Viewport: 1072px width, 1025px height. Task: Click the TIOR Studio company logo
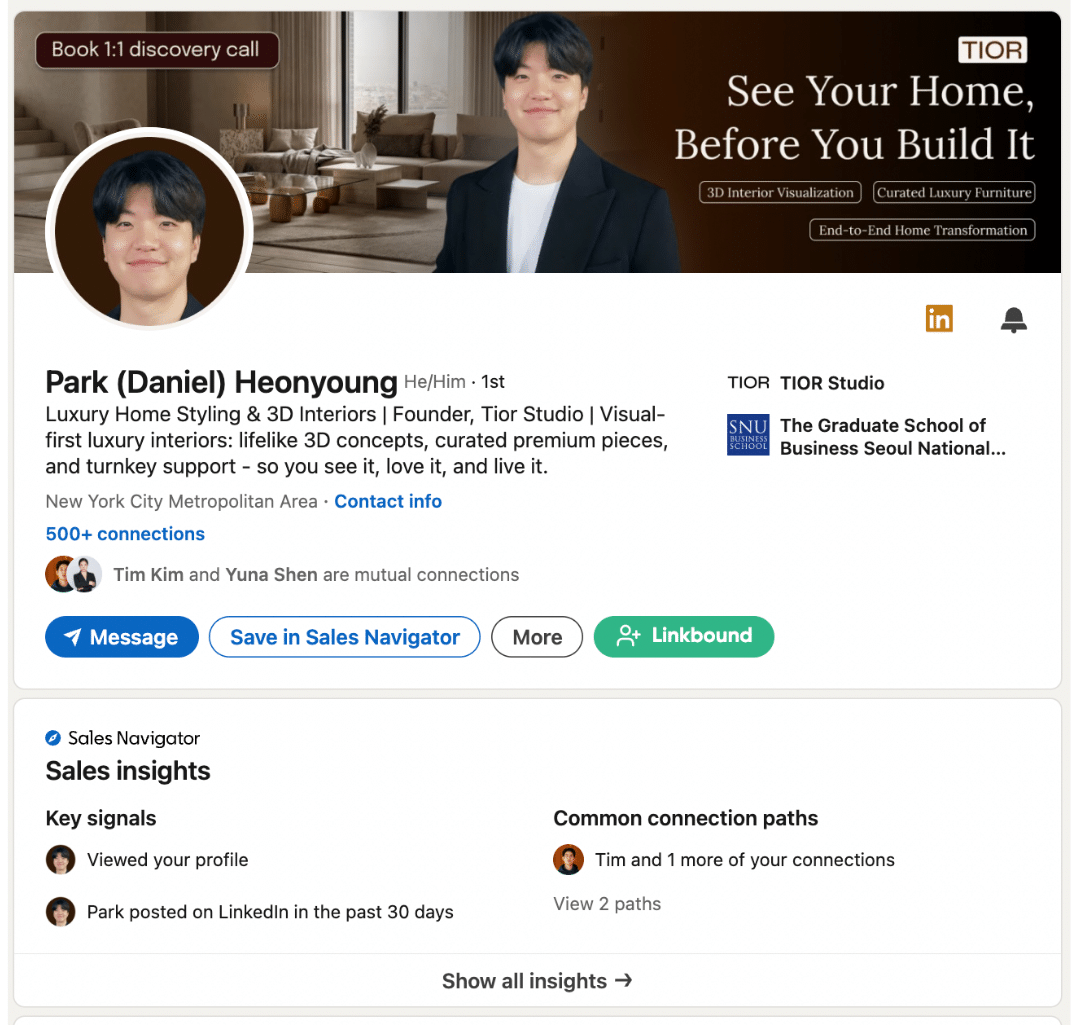[748, 383]
